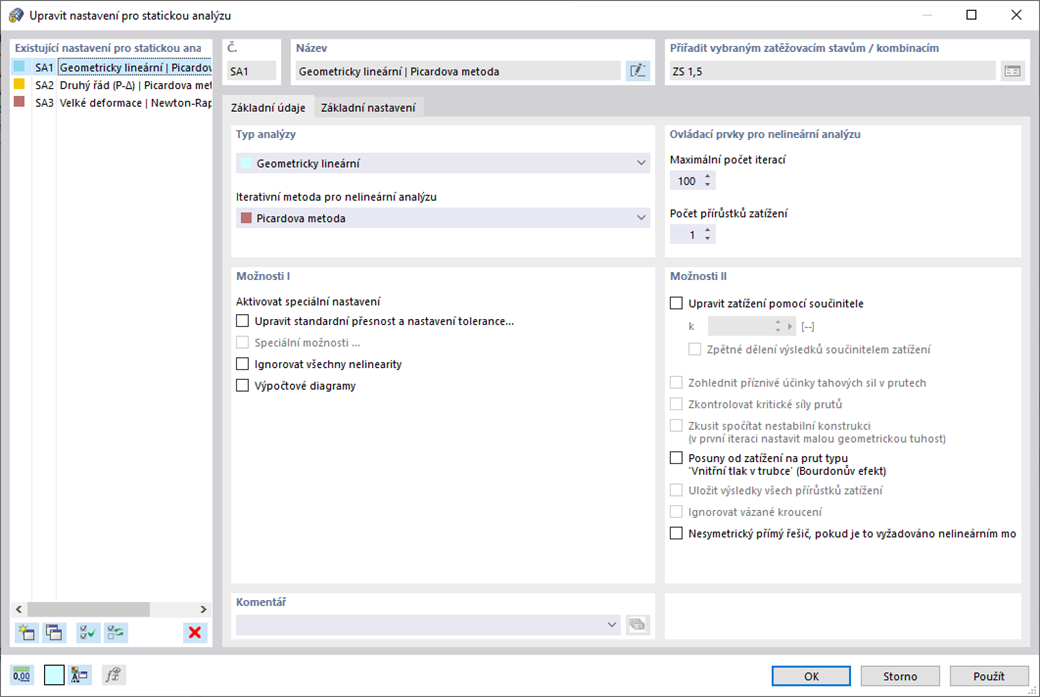The width and height of the screenshot is (1040, 697).
Task: Open the 'Geometricky lineární' analysis type dropdown
Action: pos(641,163)
